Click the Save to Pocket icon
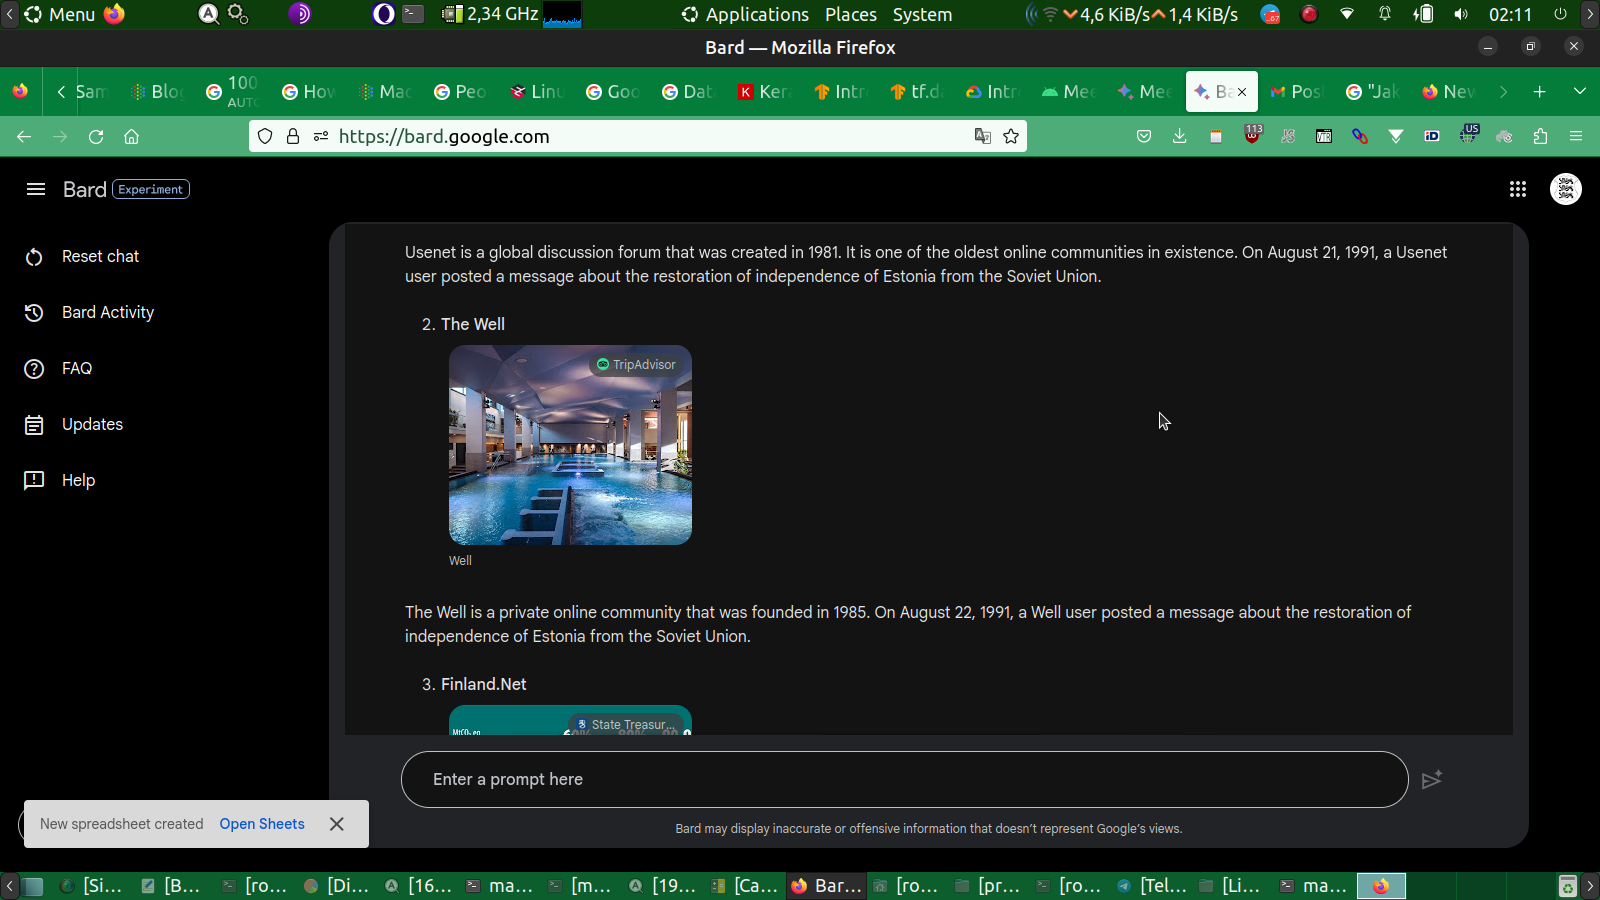The width and height of the screenshot is (1600, 900). 1144,137
